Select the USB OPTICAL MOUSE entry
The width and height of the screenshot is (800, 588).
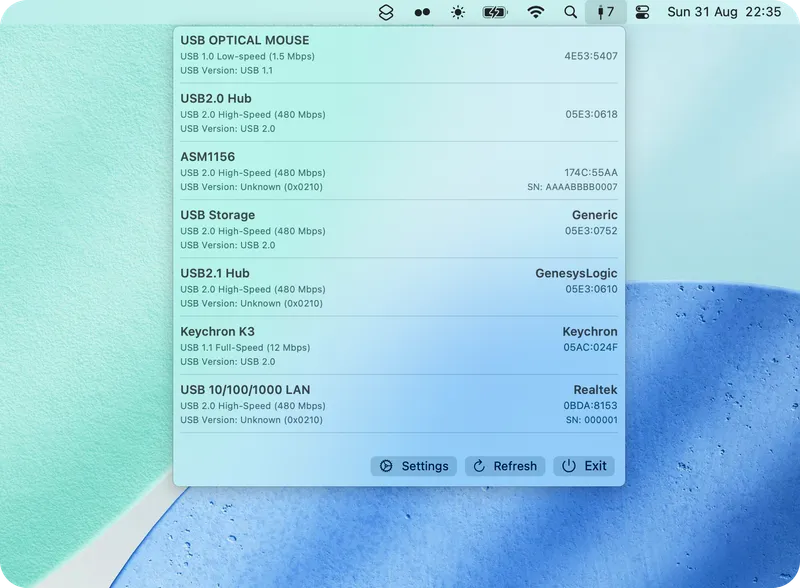coord(400,55)
